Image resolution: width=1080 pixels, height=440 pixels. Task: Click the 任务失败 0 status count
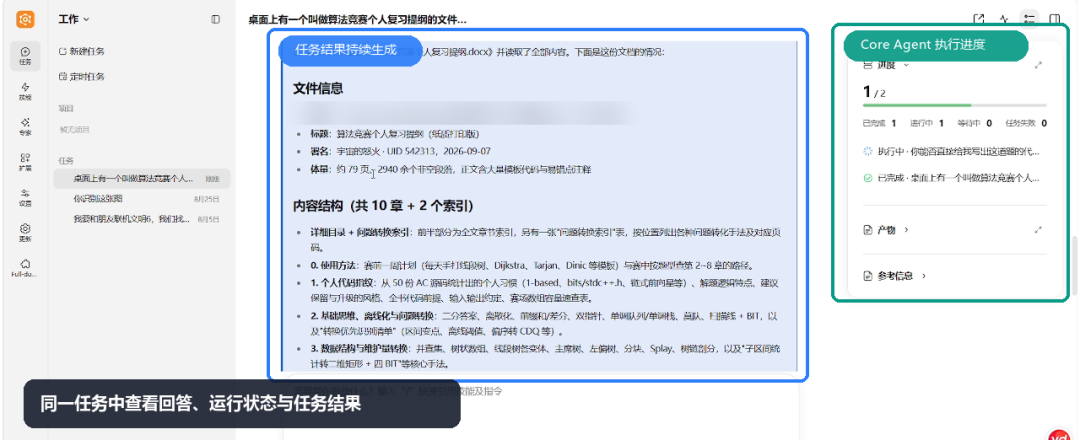tap(1026, 123)
